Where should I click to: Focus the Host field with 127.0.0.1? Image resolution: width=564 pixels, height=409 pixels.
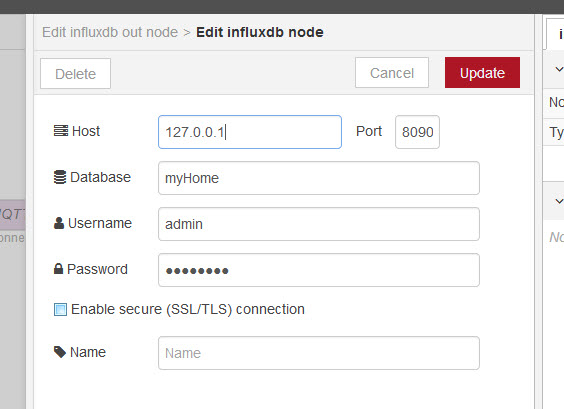pyautogui.click(x=250, y=132)
